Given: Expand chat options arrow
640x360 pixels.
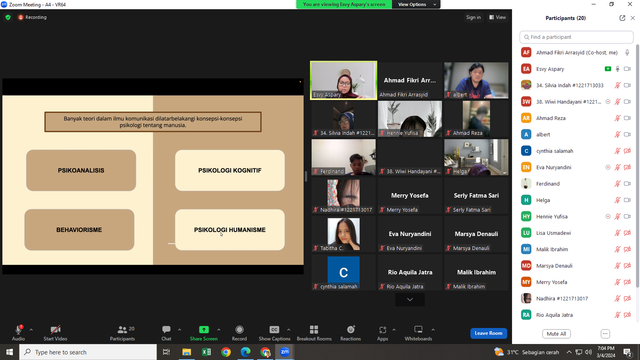Looking at the screenshot, I should (x=179, y=330).
